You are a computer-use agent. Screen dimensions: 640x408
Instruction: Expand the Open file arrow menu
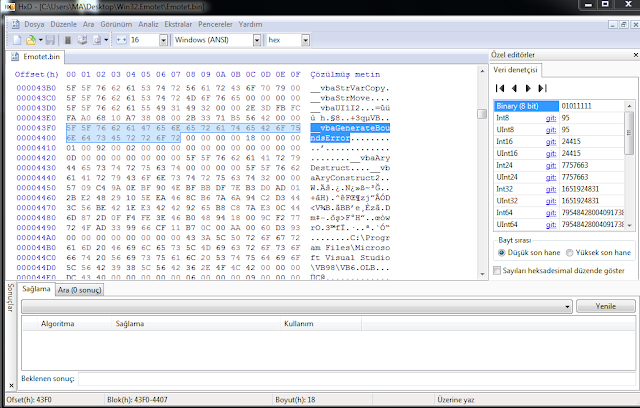pyautogui.click(x=40, y=40)
